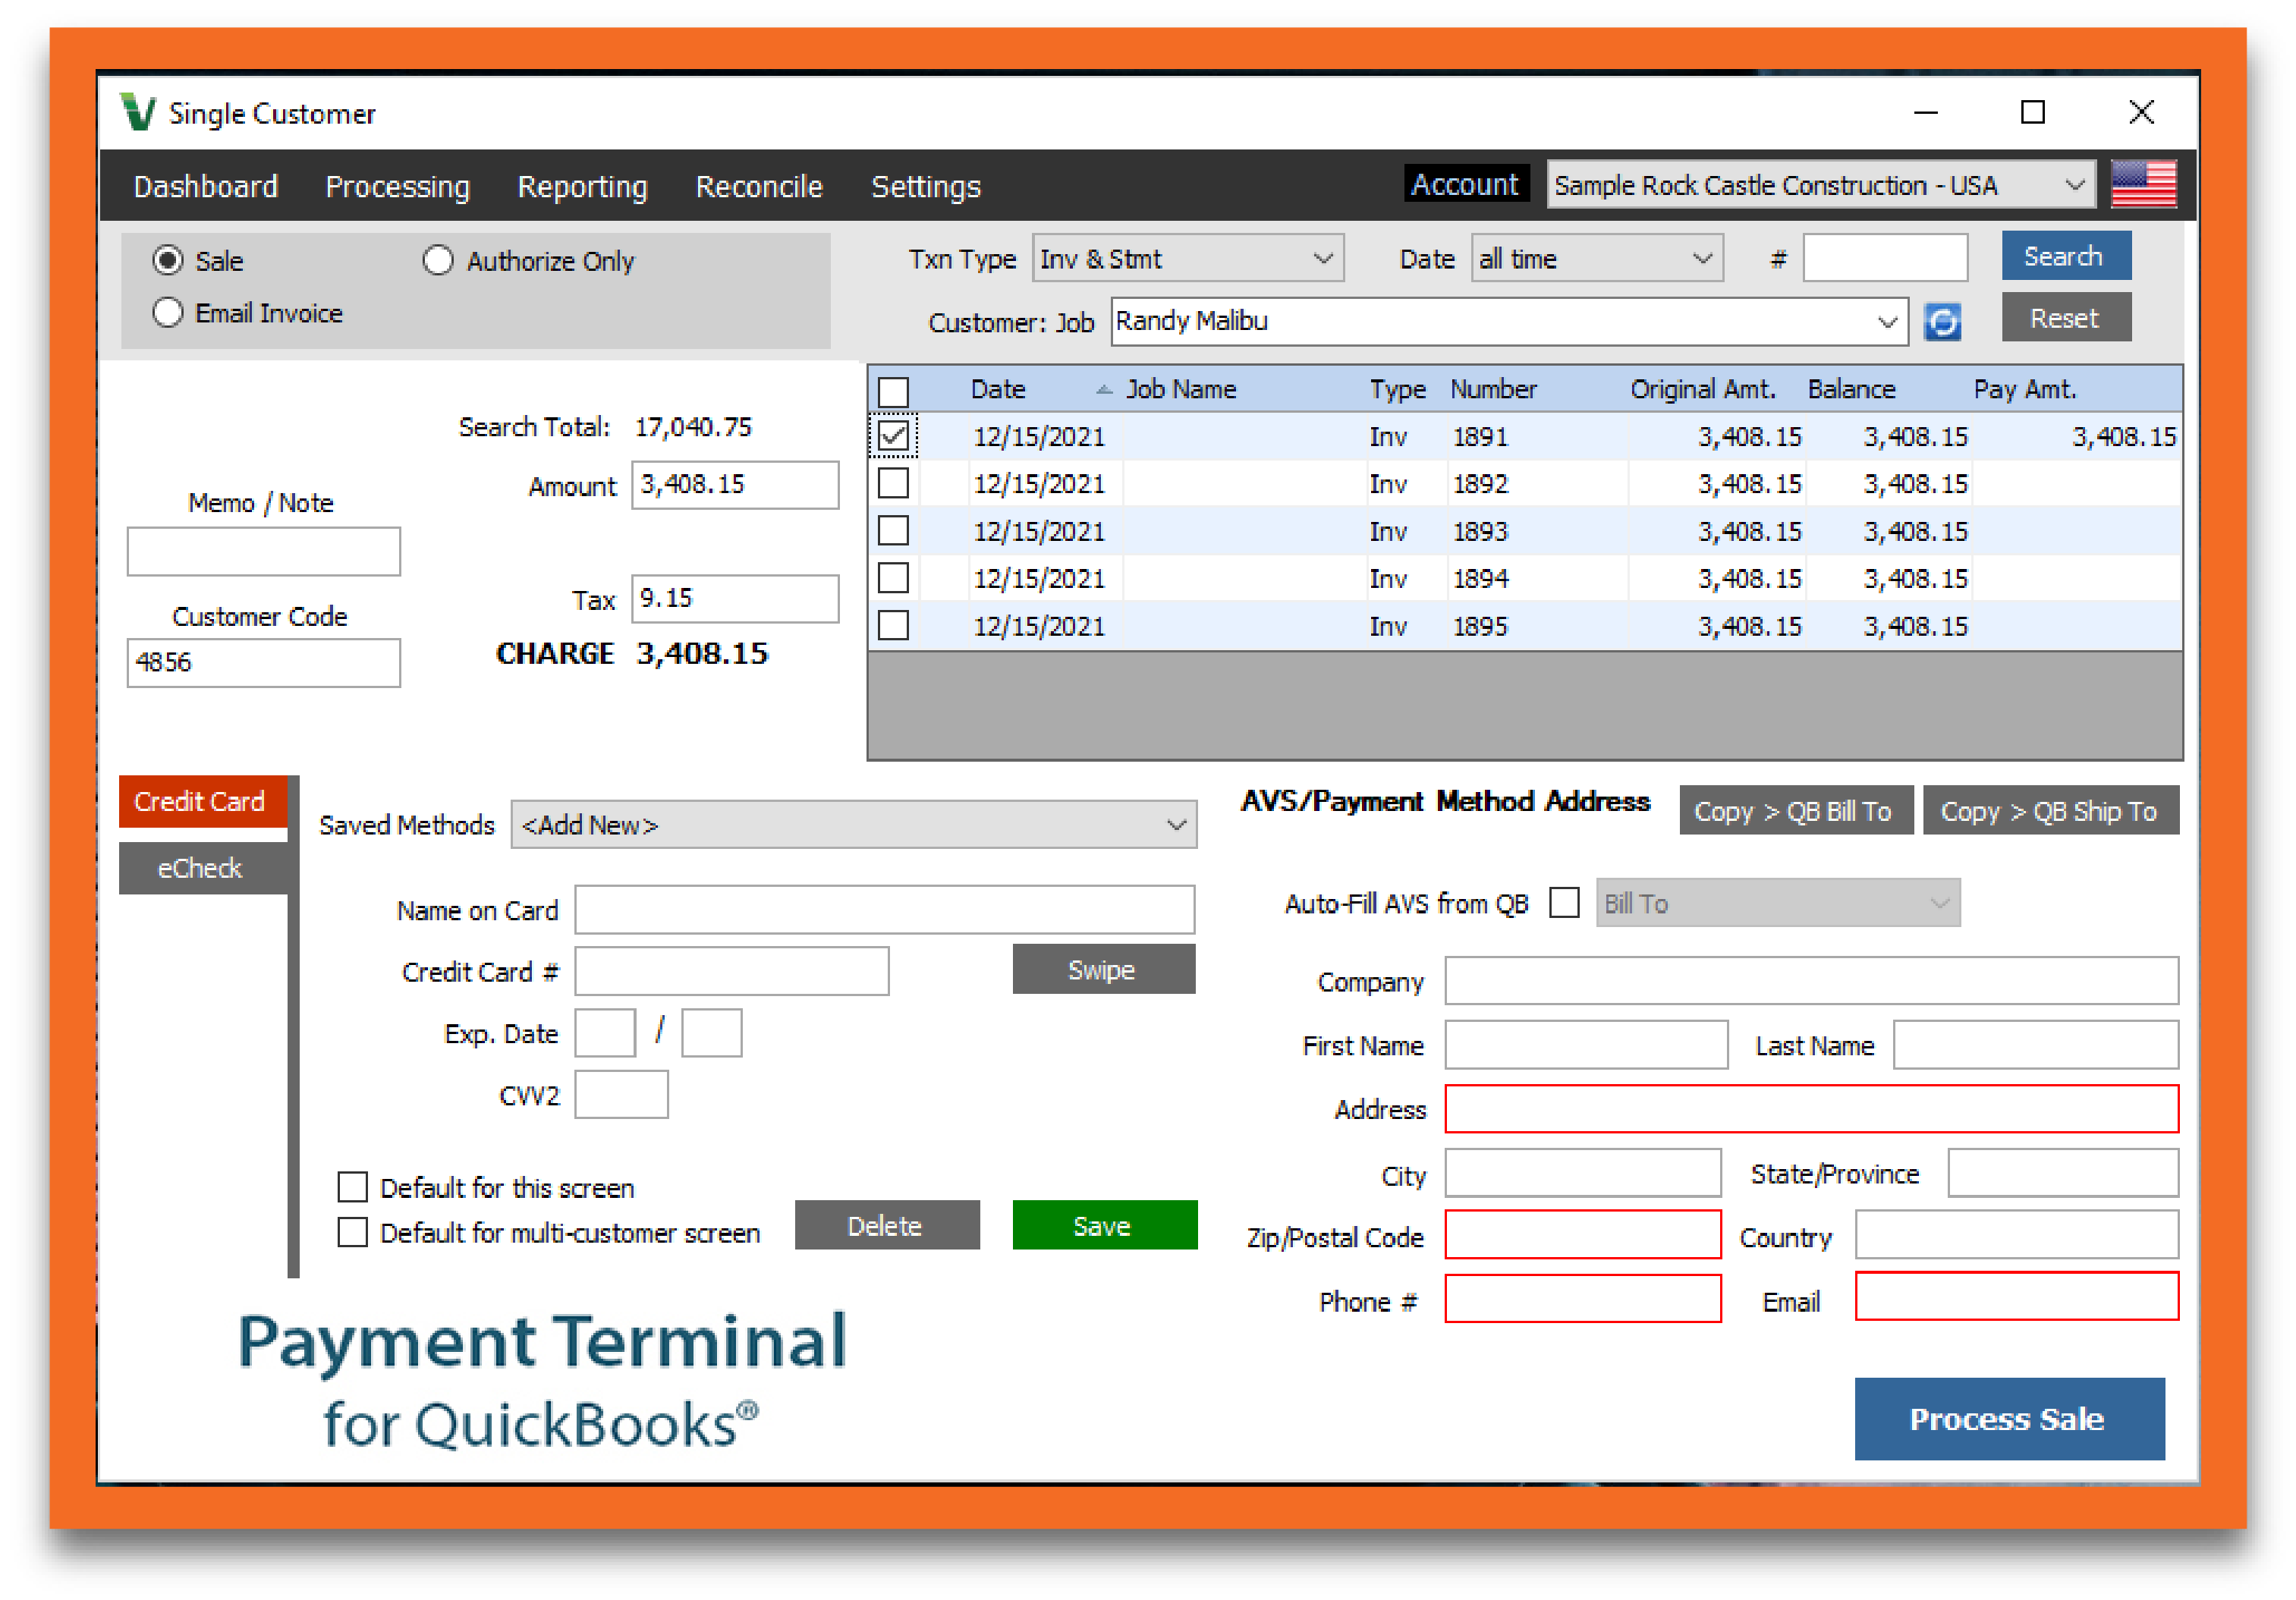The height and width of the screenshot is (1600, 2296).
Task: Open the Dashboard menu
Action: [x=206, y=187]
